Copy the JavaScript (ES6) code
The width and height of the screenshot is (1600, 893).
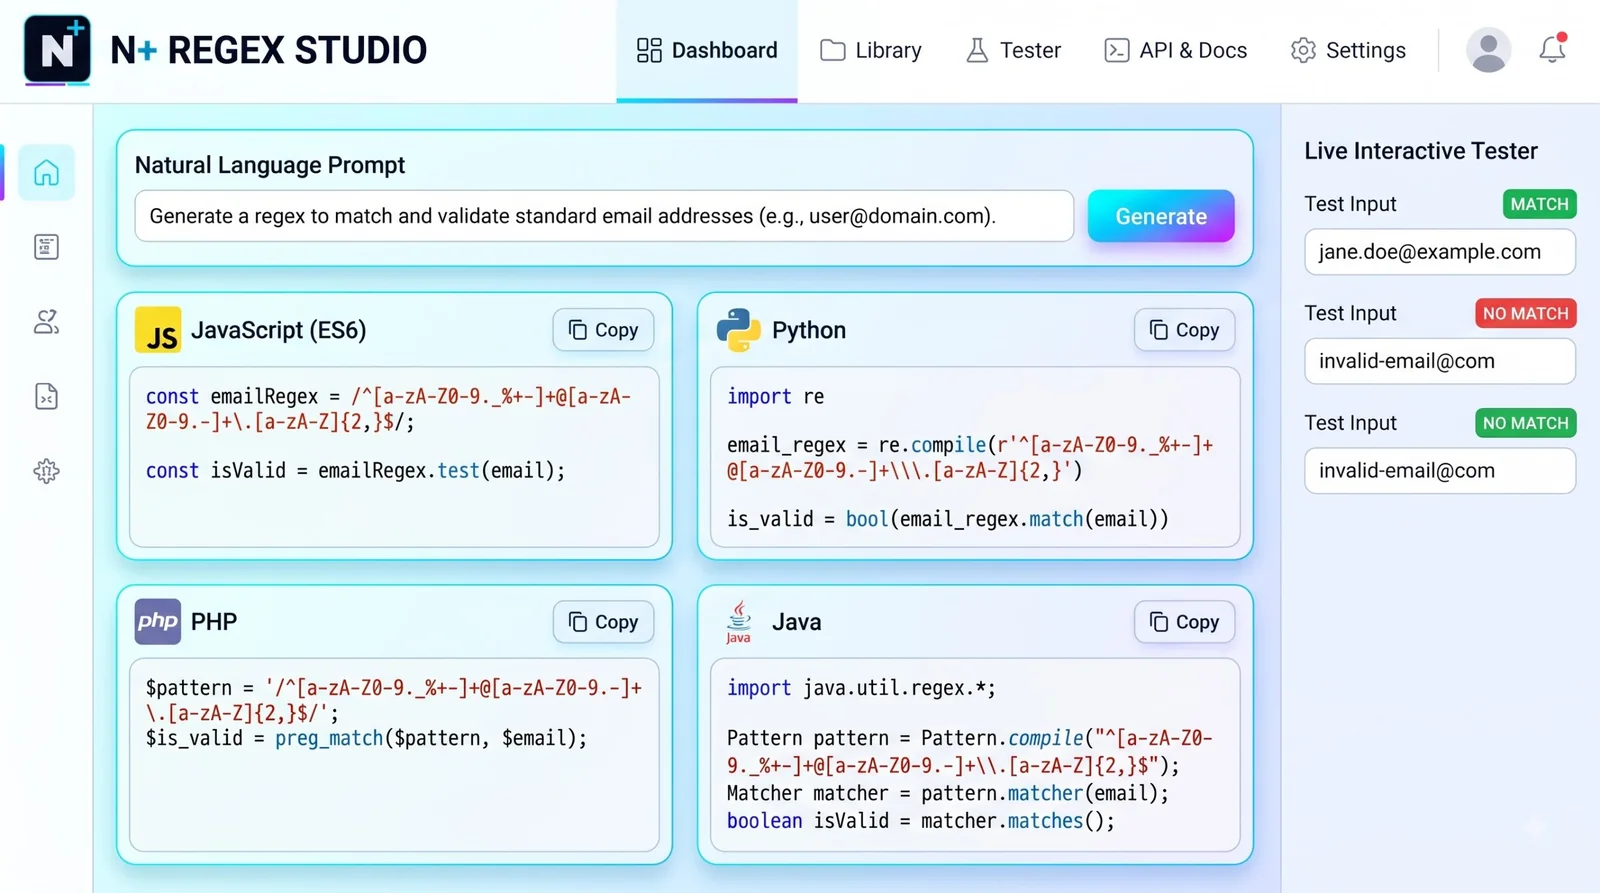point(603,330)
